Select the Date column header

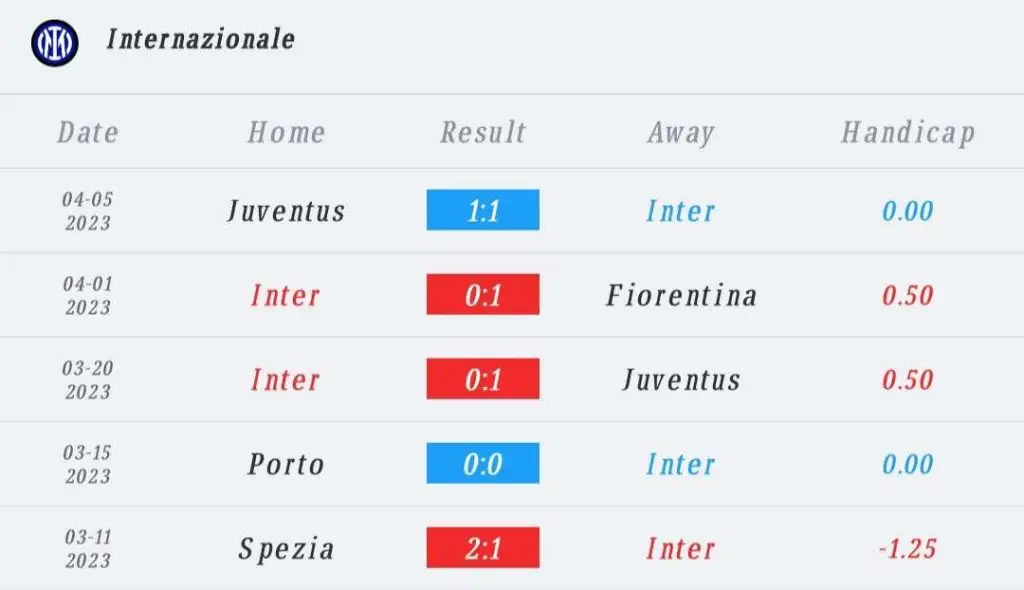(88, 133)
